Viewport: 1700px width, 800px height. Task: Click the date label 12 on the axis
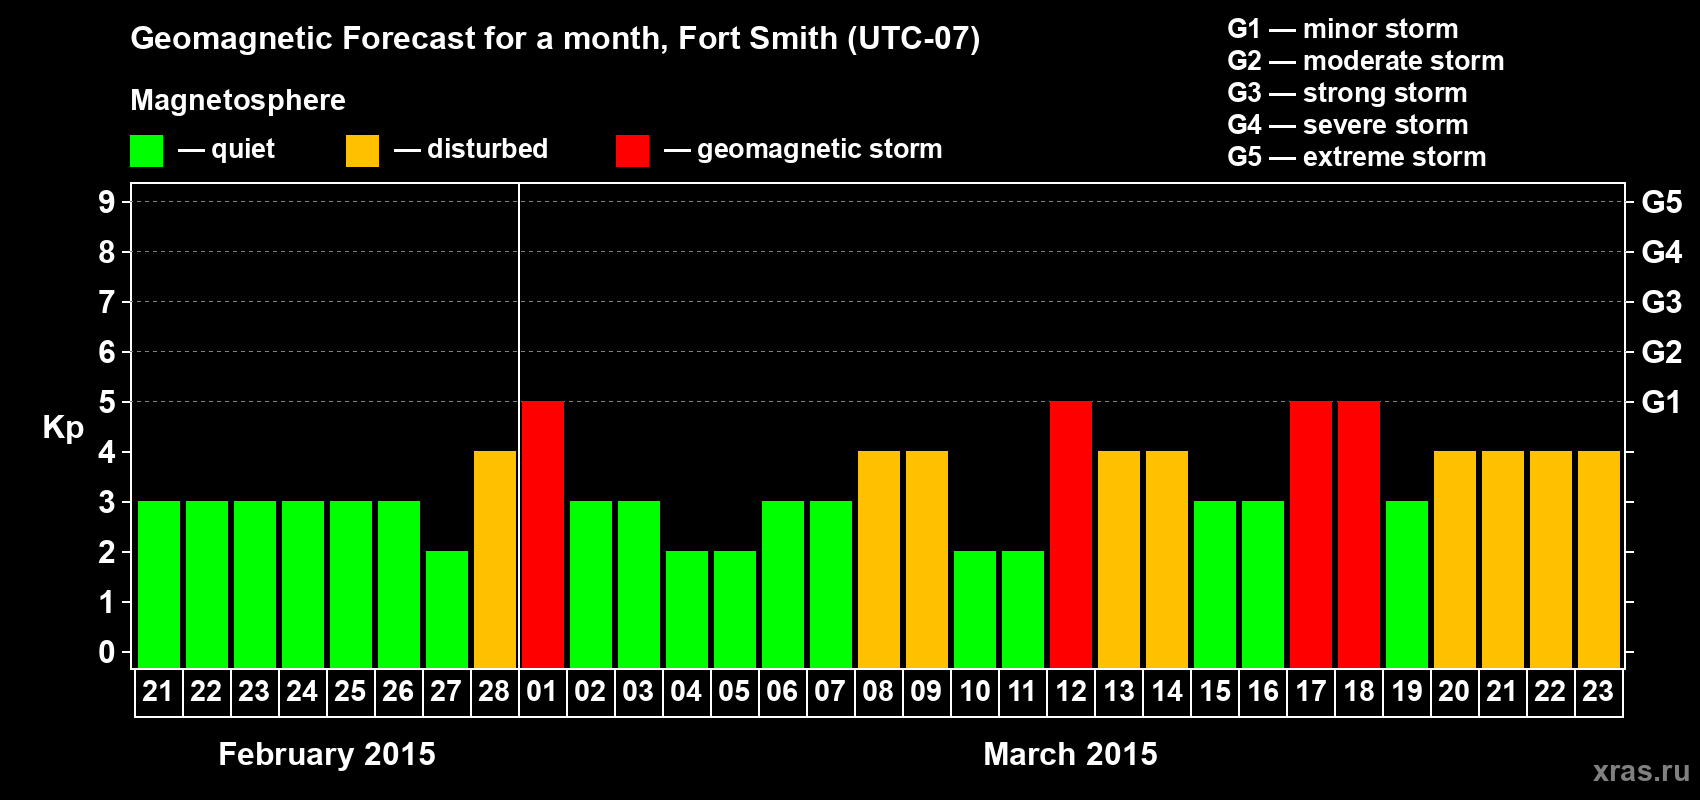click(x=1070, y=691)
